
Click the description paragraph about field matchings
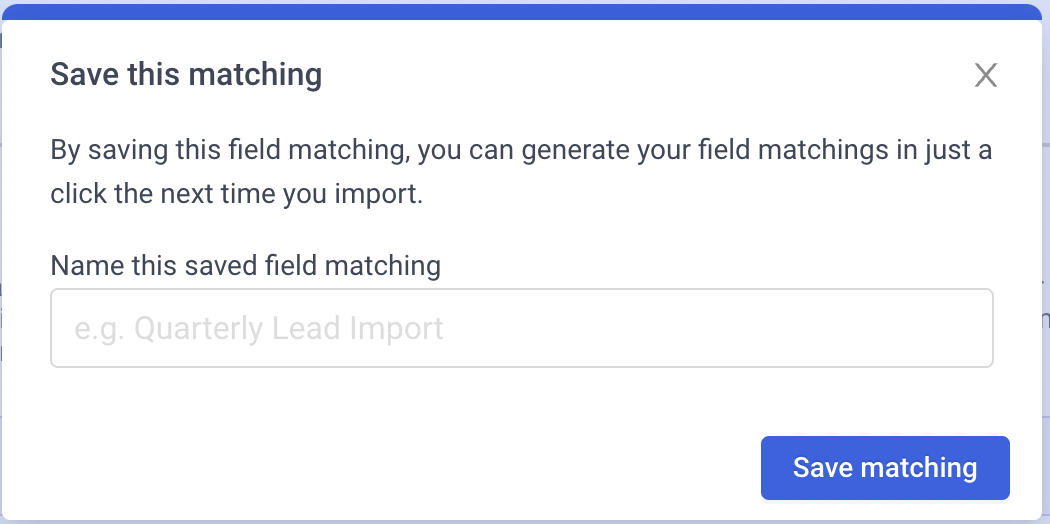(x=521, y=172)
